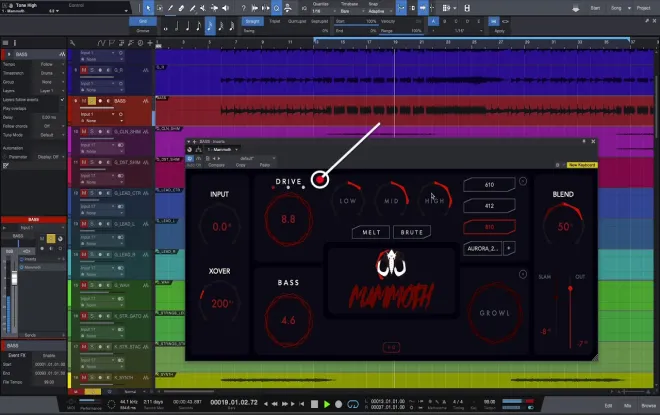The image size is (660, 415).
Task: Click Return to zero transport button
Action: (302, 404)
